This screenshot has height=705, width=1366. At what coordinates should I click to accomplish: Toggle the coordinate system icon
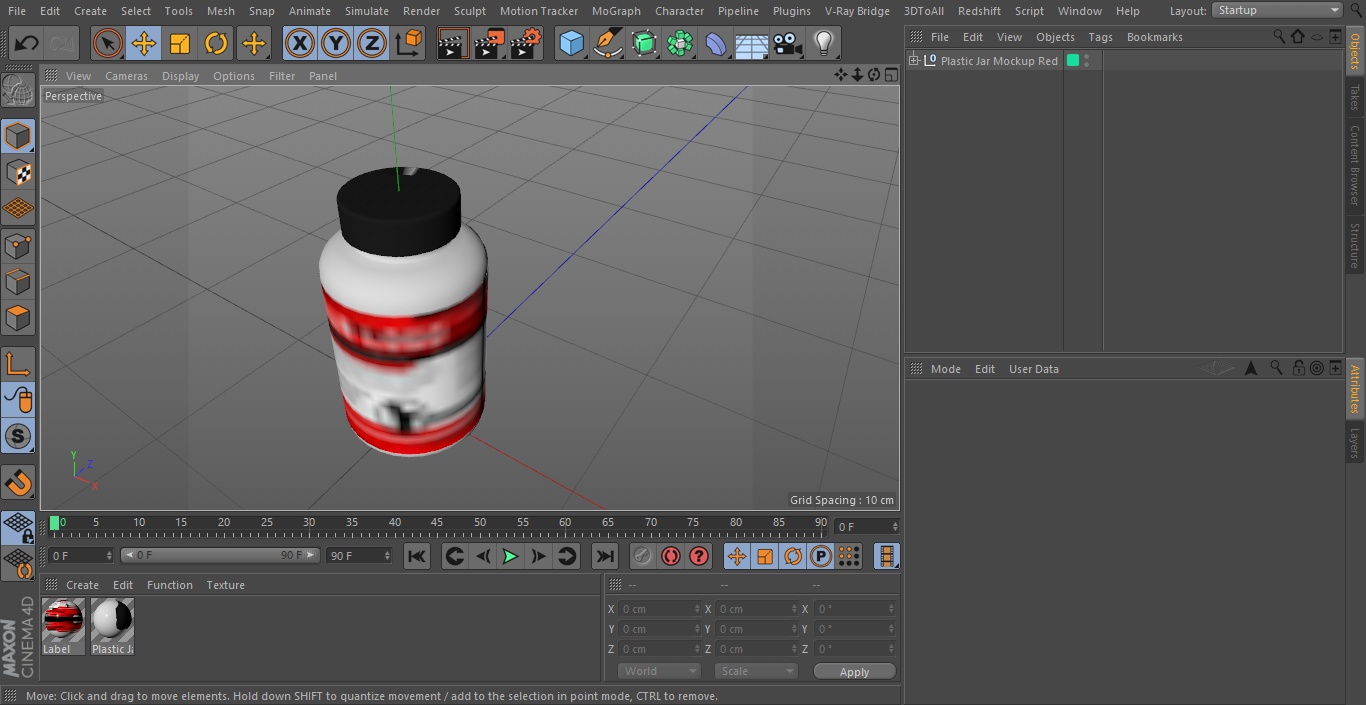[409, 44]
